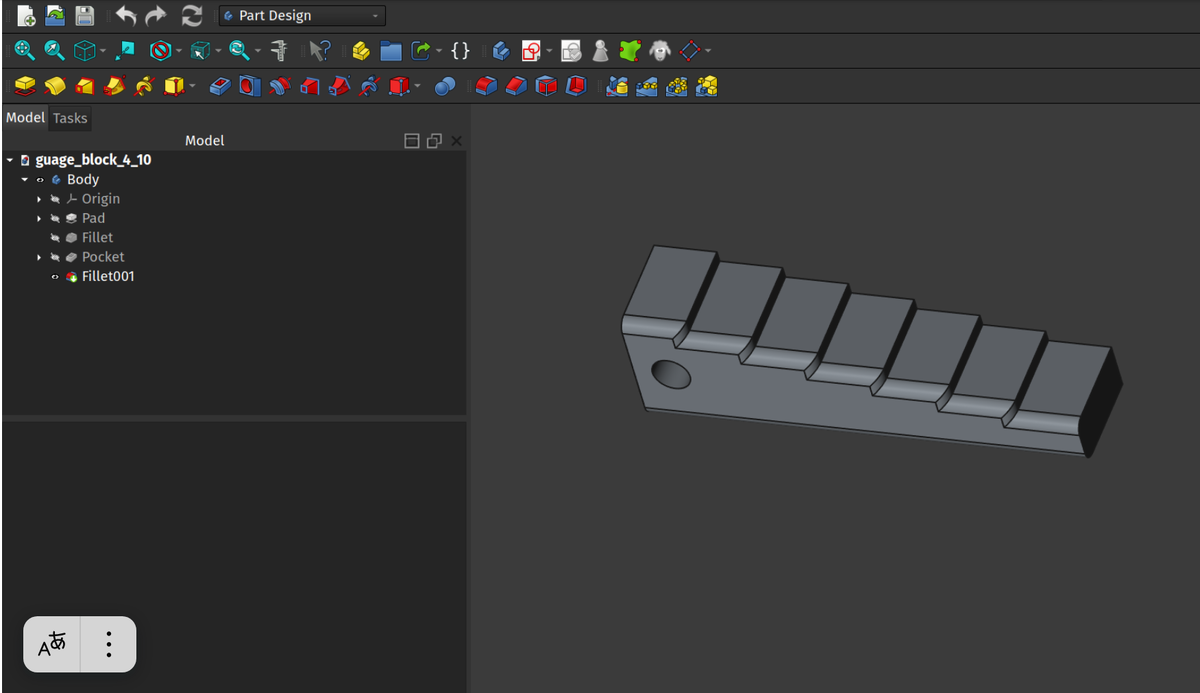The image size is (1200, 693).
Task: Select the Groove tool
Action: [x=280, y=87]
